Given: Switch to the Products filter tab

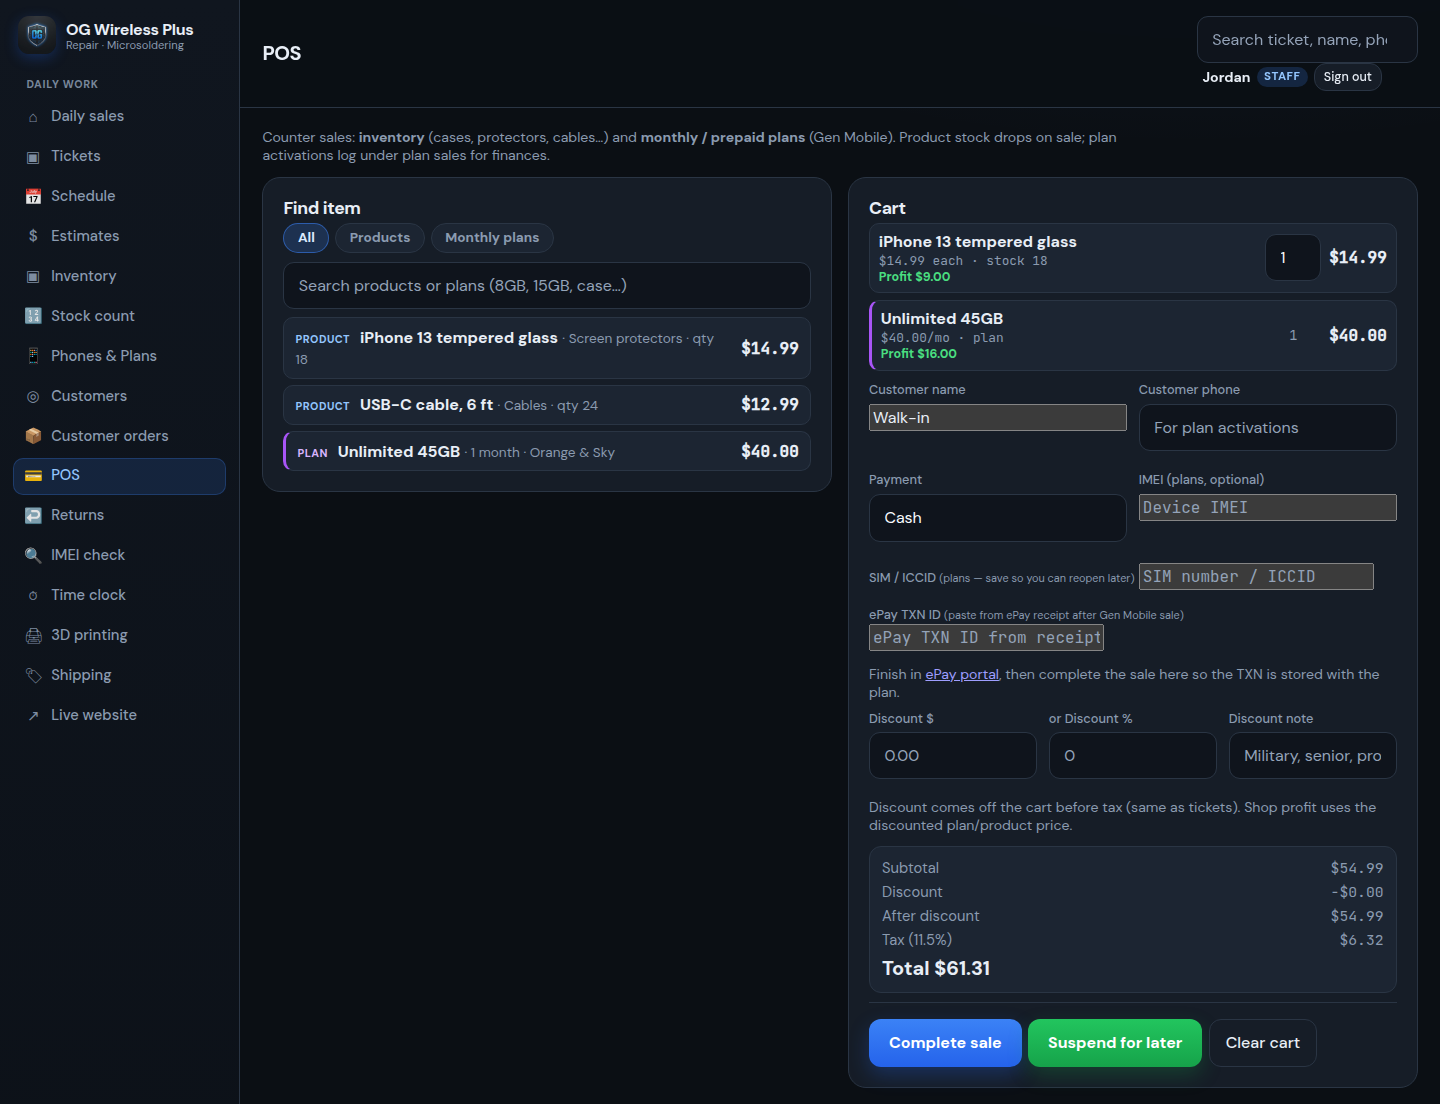Looking at the screenshot, I should (x=380, y=238).
